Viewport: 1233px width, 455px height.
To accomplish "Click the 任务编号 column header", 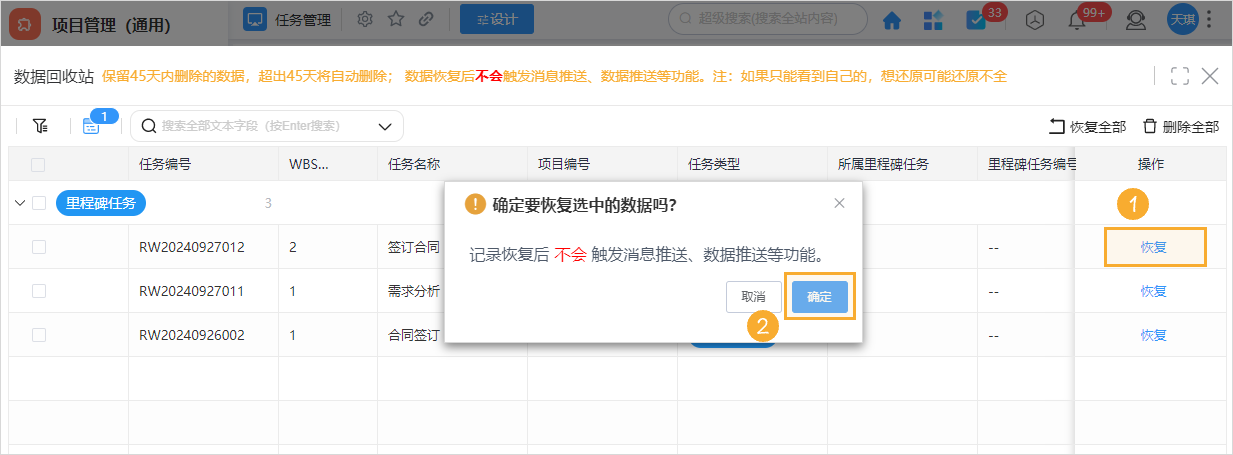I will tap(165, 164).
